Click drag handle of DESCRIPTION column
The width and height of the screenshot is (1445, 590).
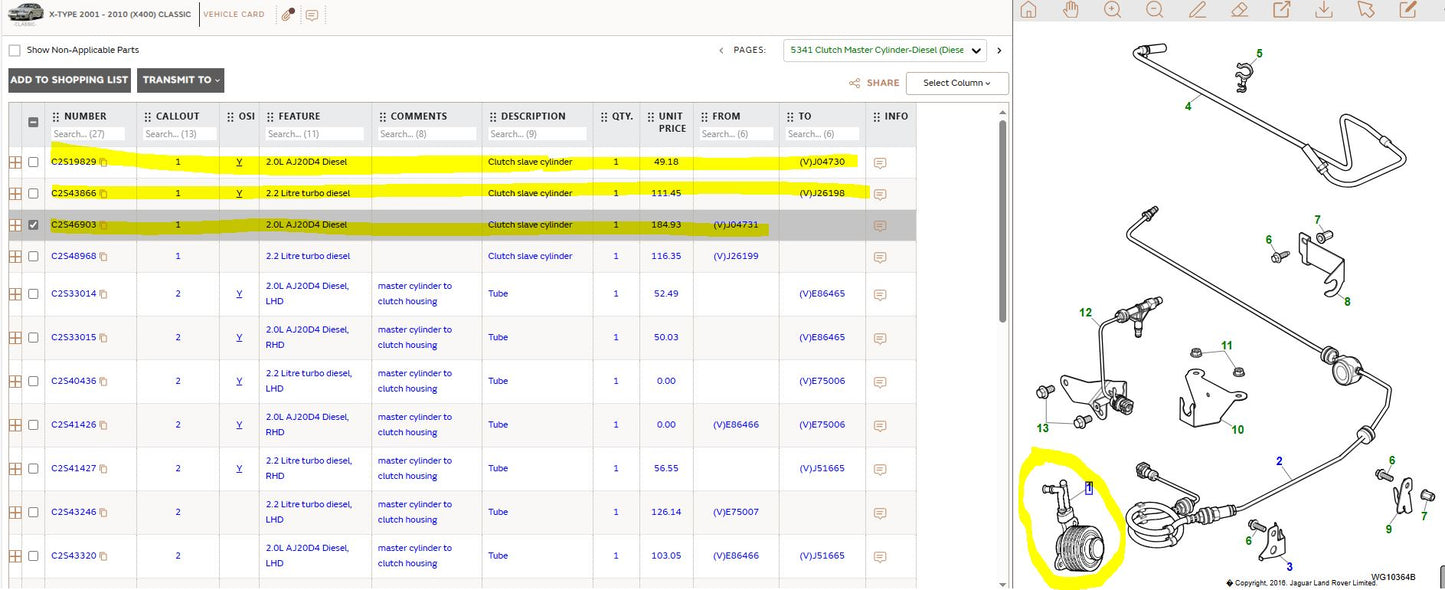click(493, 117)
